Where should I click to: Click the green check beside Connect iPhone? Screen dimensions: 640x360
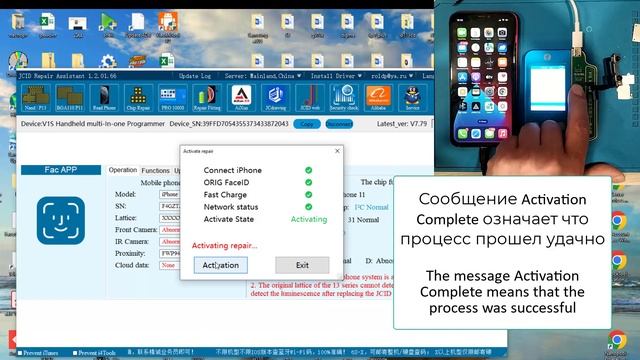coord(309,170)
